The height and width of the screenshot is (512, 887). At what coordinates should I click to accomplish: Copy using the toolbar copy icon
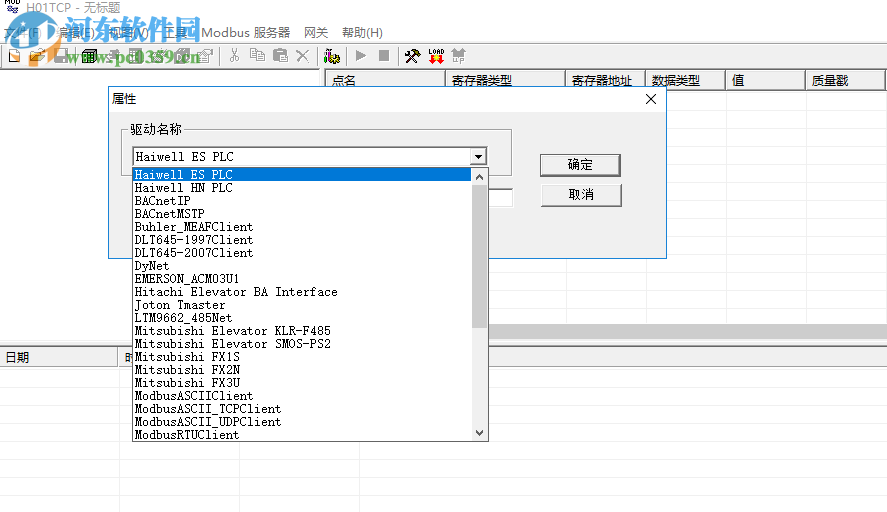click(257, 55)
